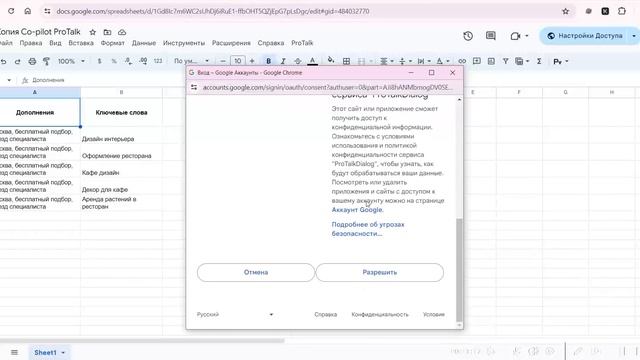640x360 pixels.
Task: Open the Расширения menu
Action: [x=231, y=43]
